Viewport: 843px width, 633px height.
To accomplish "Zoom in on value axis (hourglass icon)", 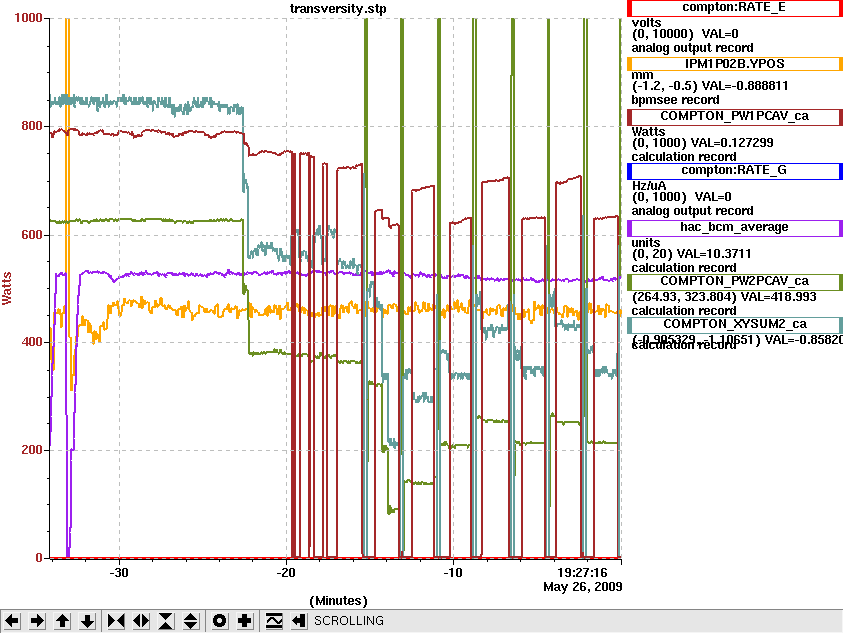I will [x=166, y=621].
